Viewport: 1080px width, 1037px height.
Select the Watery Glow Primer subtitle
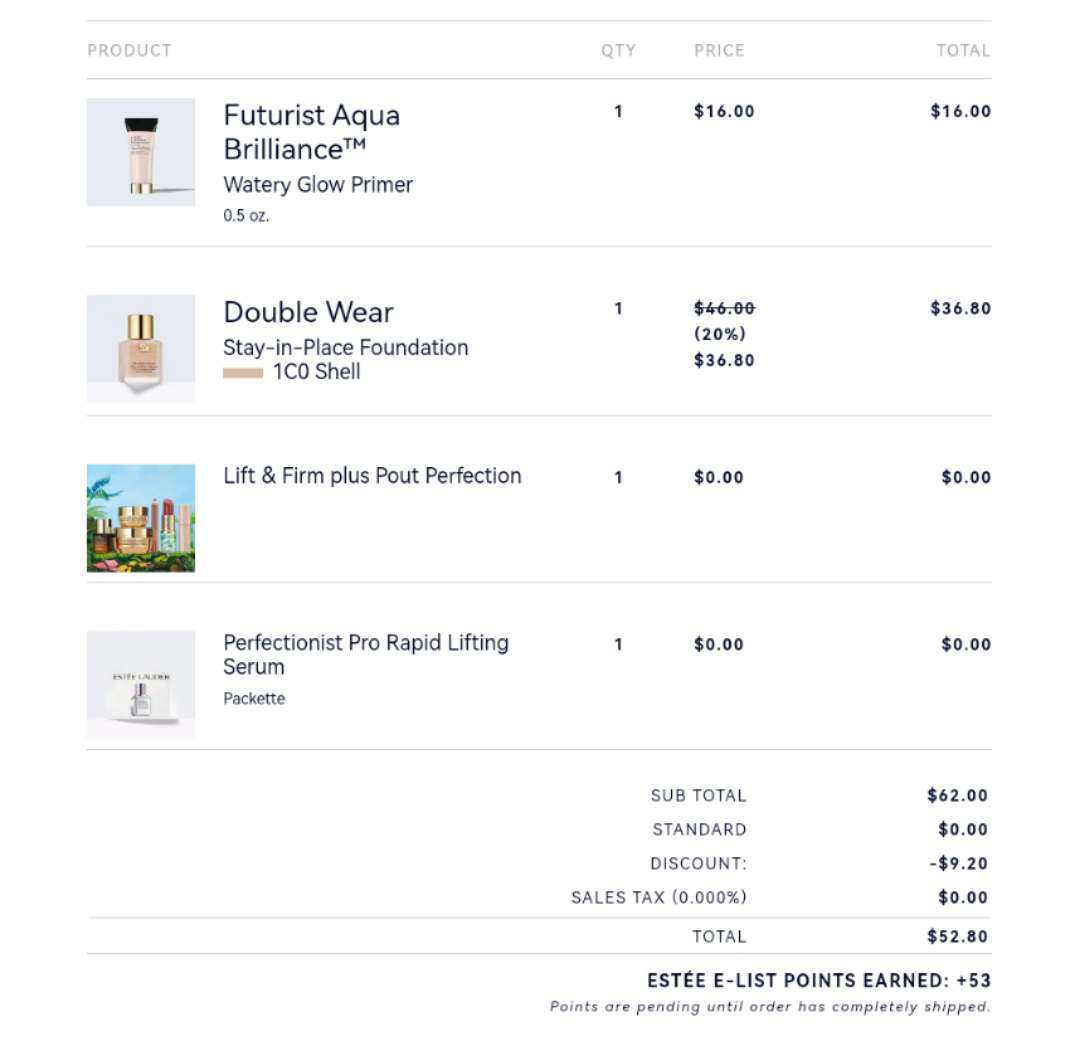coord(318,185)
